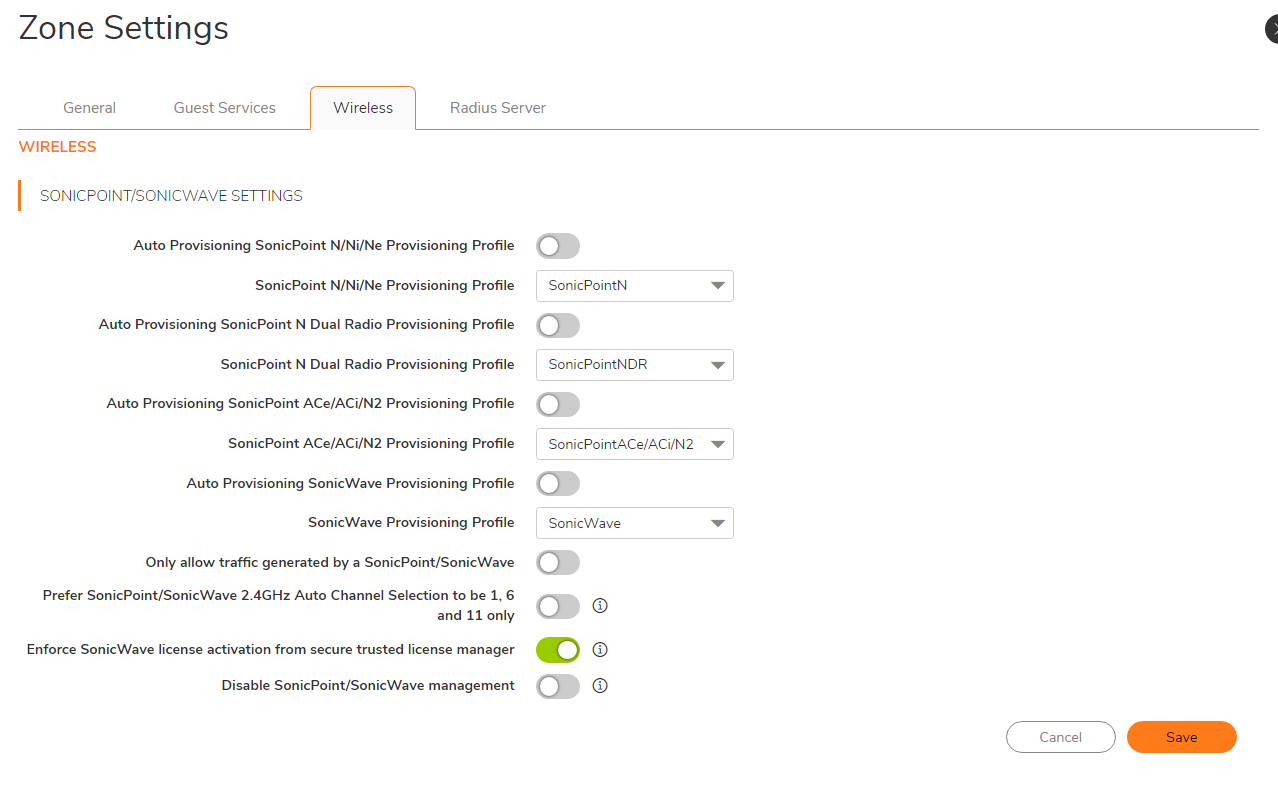Screen dimensions: 1278x793
Task: Click the 'SonicWave Provisioning Profile' label
Action: click(x=411, y=523)
